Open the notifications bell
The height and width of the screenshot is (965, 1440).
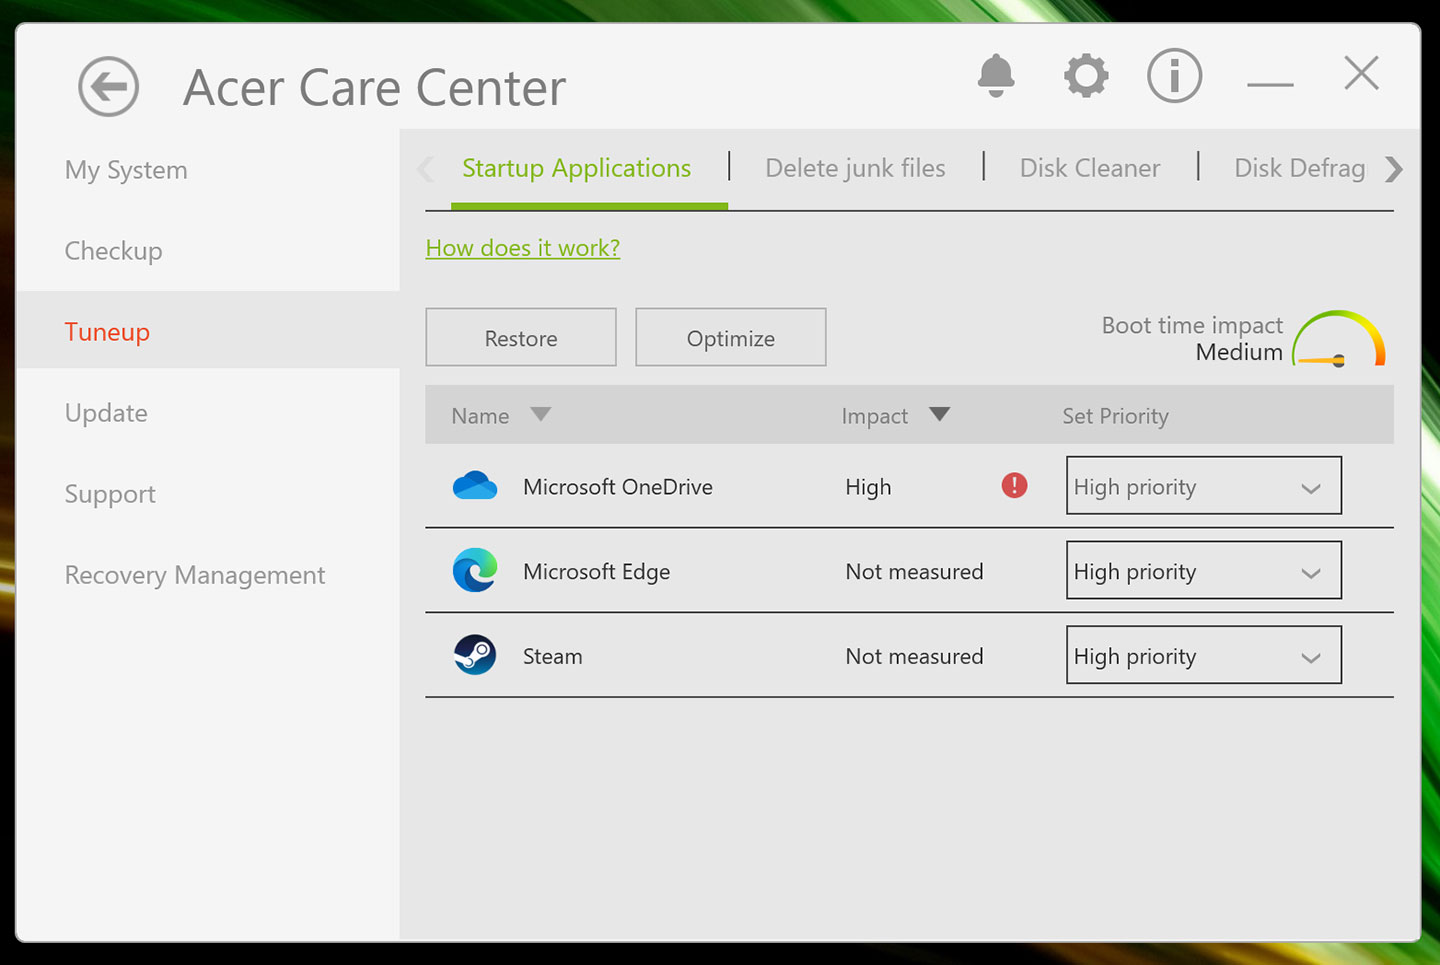pyautogui.click(x=996, y=75)
